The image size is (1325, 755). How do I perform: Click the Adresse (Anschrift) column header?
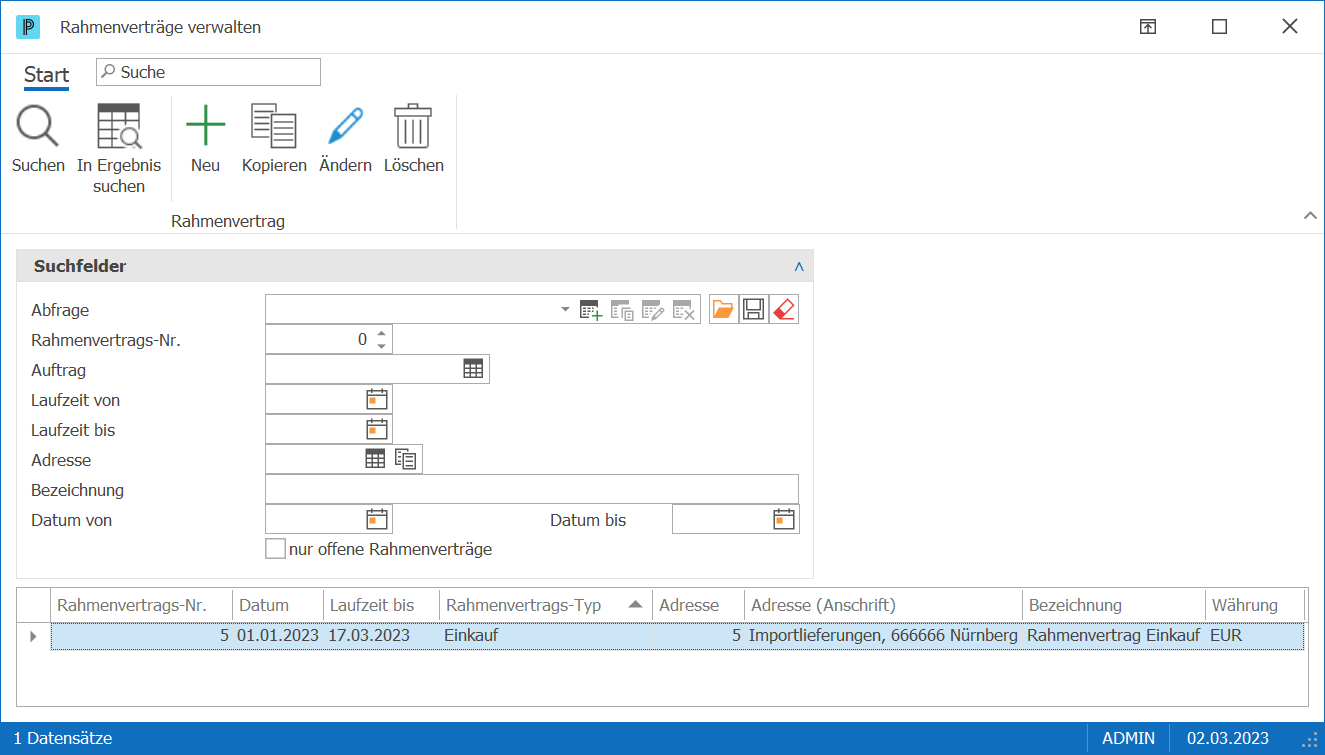pos(883,605)
